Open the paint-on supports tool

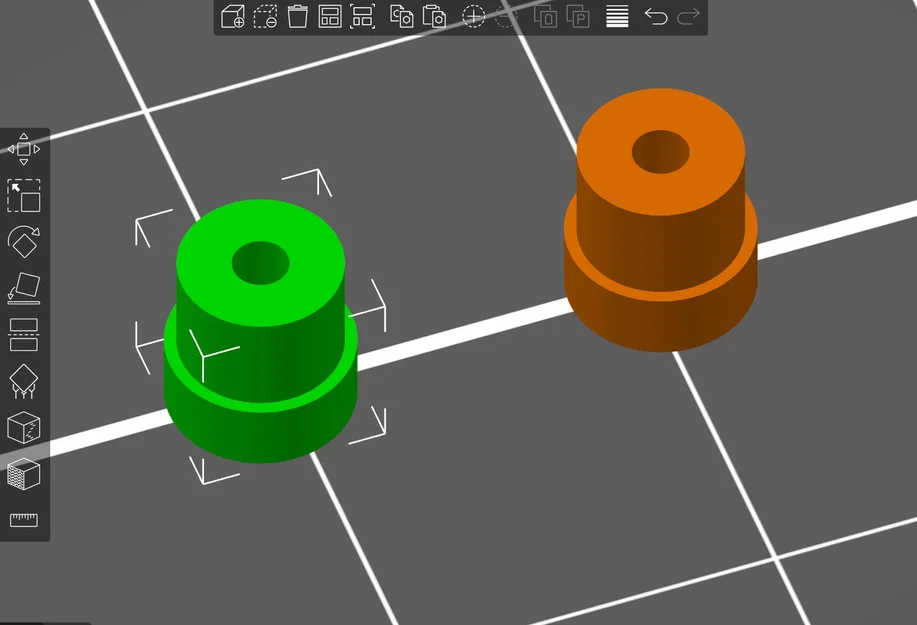pyautogui.click(x=24, y=381)
